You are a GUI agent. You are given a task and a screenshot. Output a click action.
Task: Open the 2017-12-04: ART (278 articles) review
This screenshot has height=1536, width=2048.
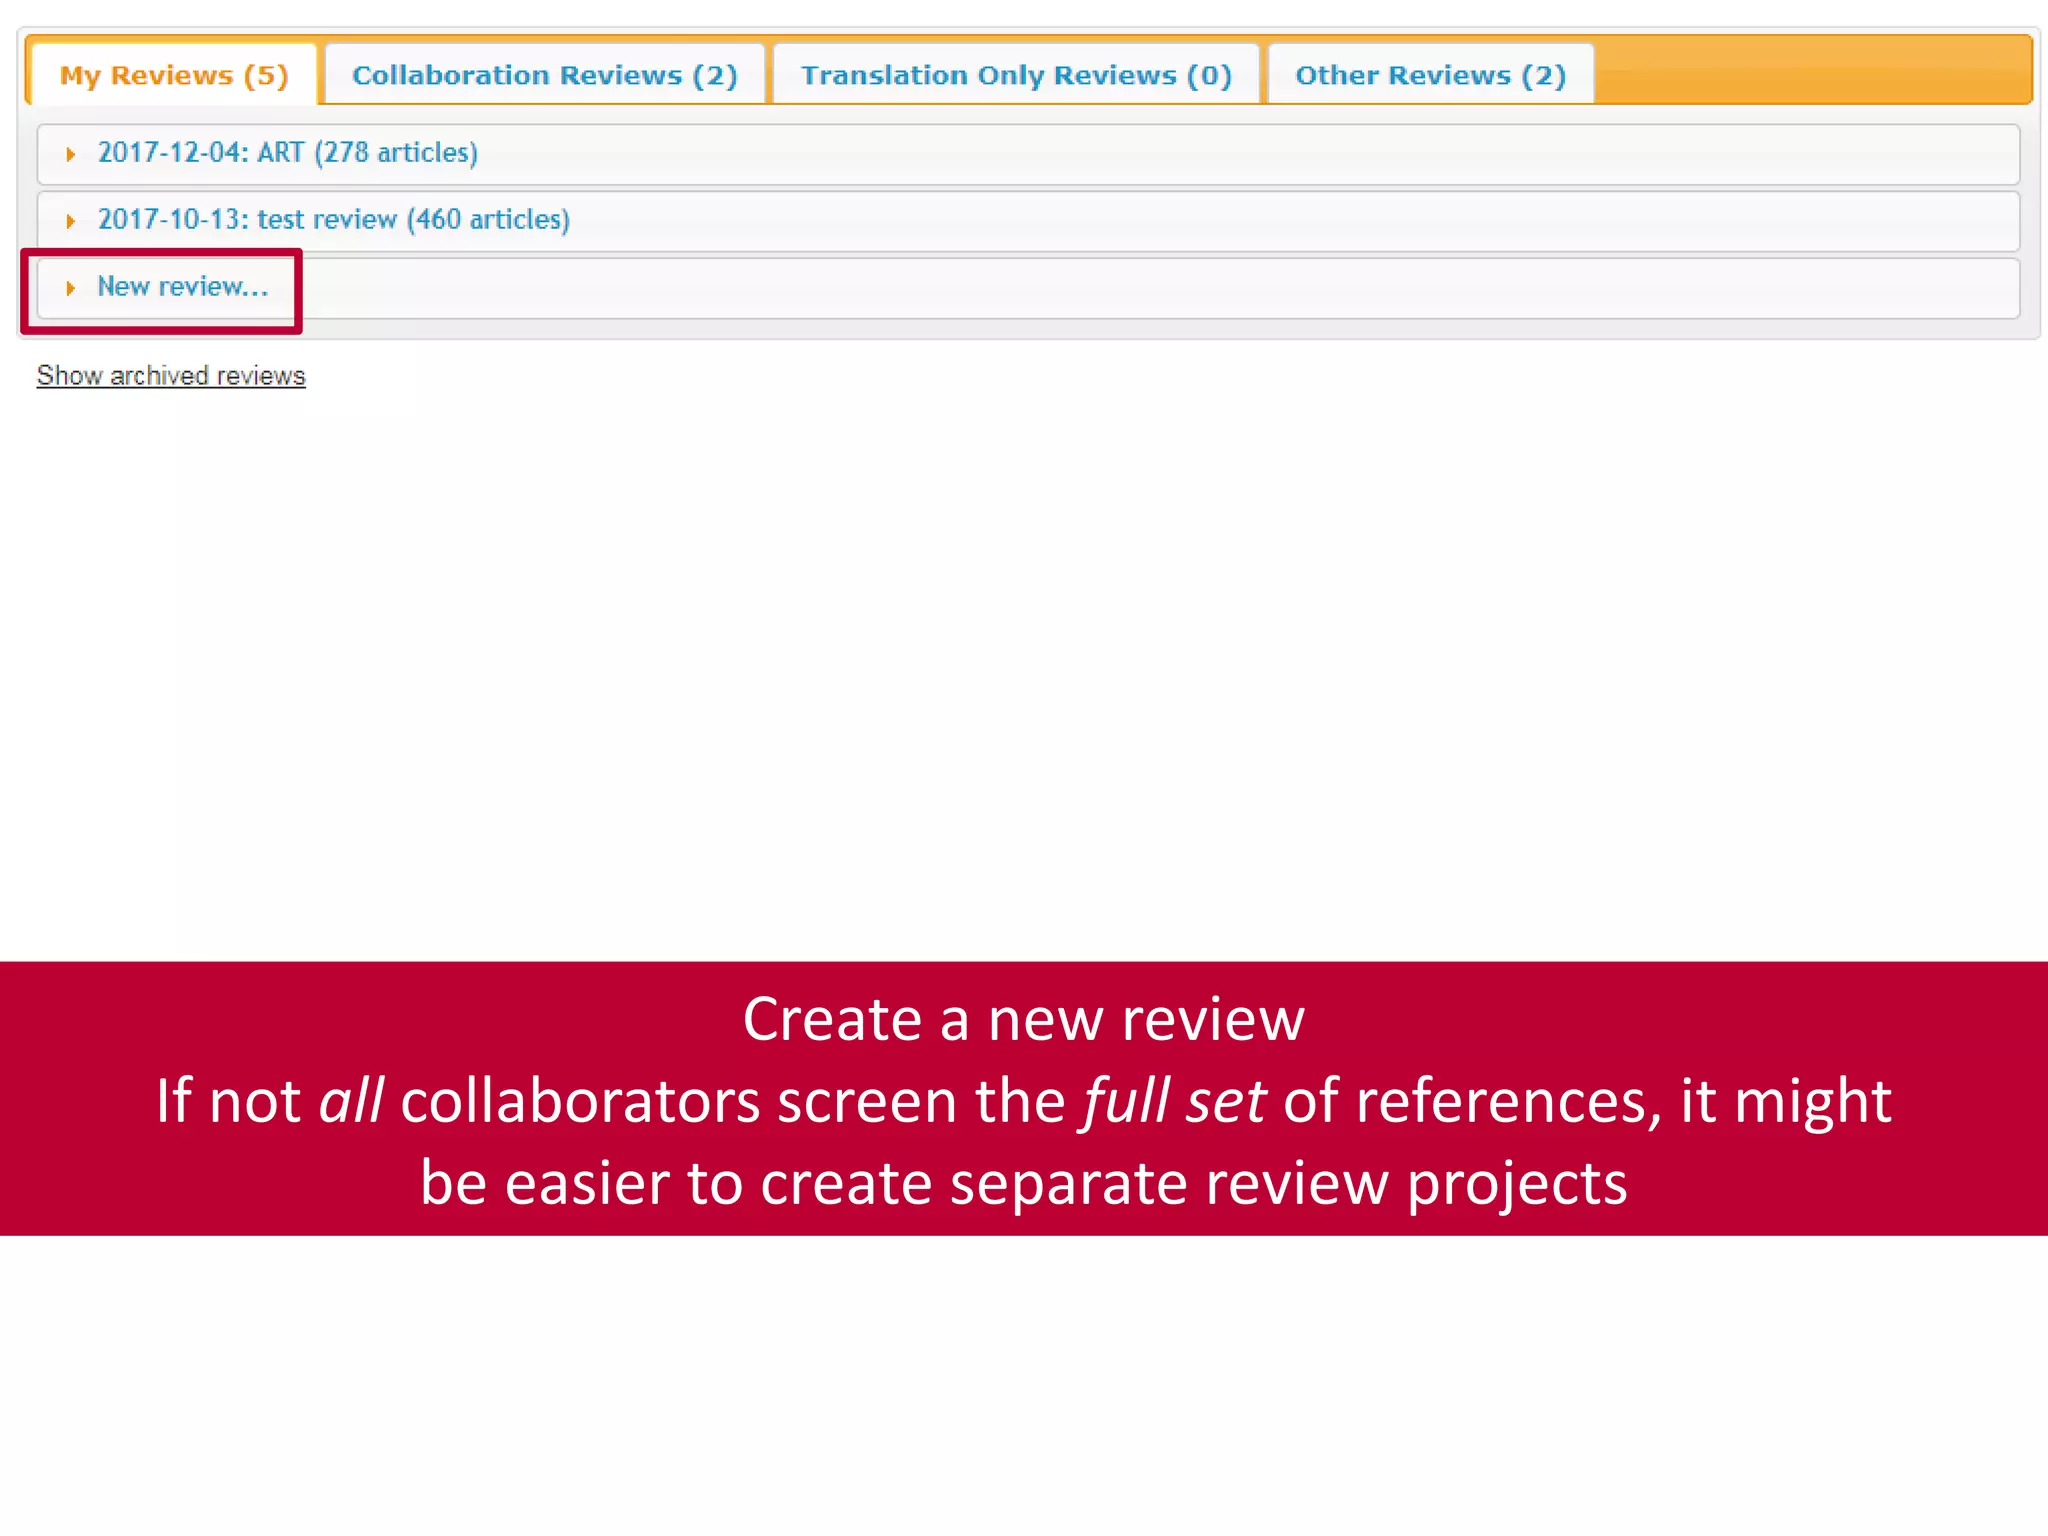(288, 153)
